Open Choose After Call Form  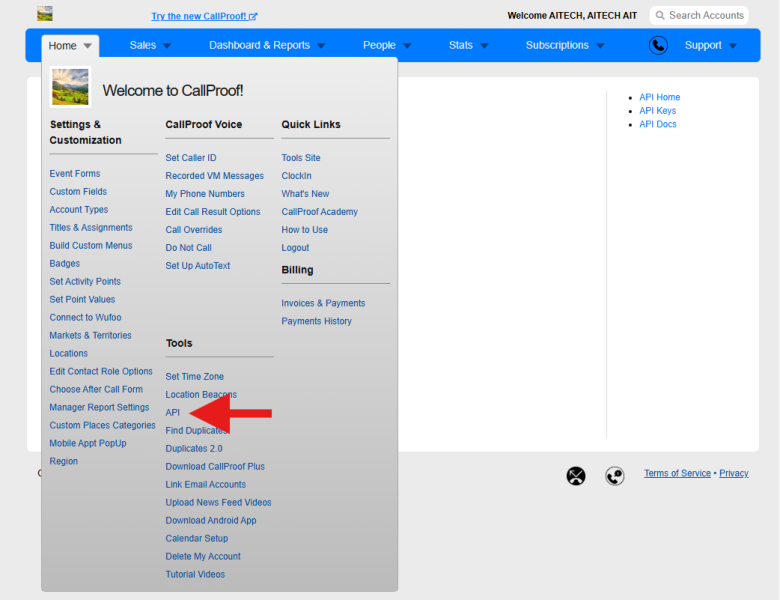tap(96, 389)
